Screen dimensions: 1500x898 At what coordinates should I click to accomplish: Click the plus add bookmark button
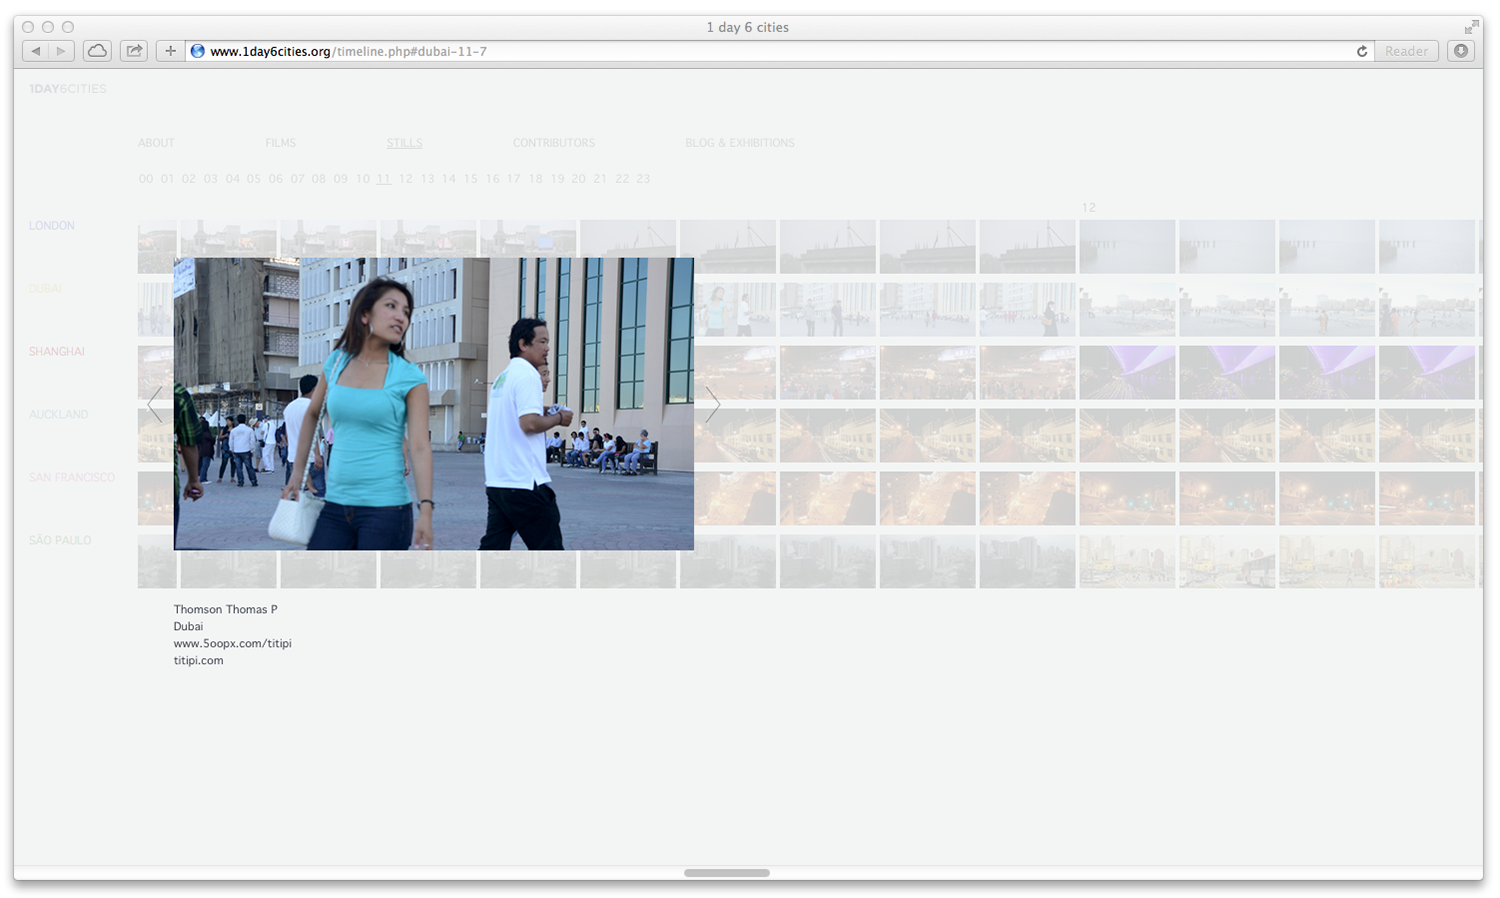pyautogui.click(x=170, y=51)
